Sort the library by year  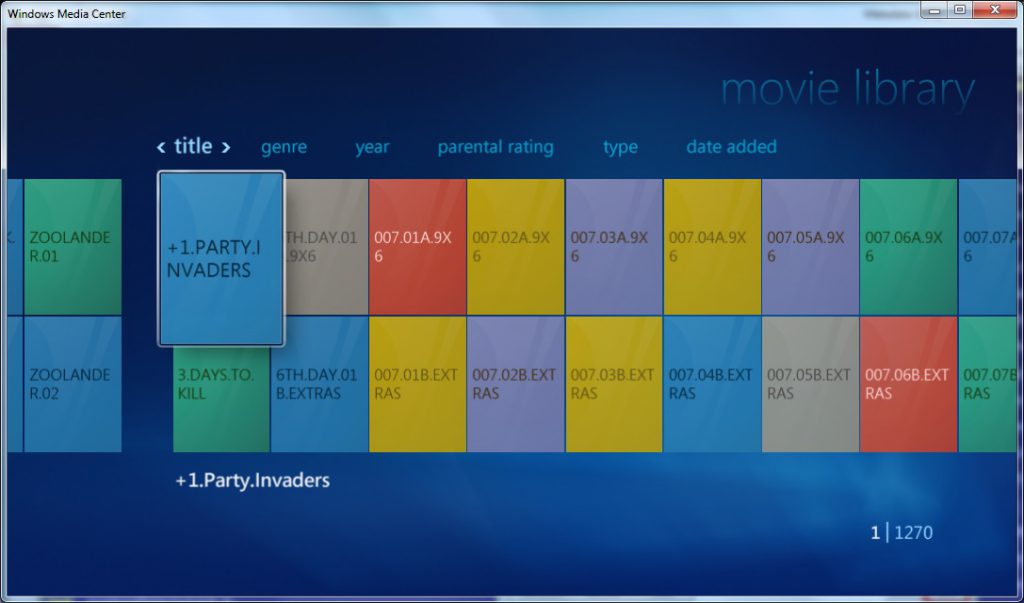coord(372,147)
